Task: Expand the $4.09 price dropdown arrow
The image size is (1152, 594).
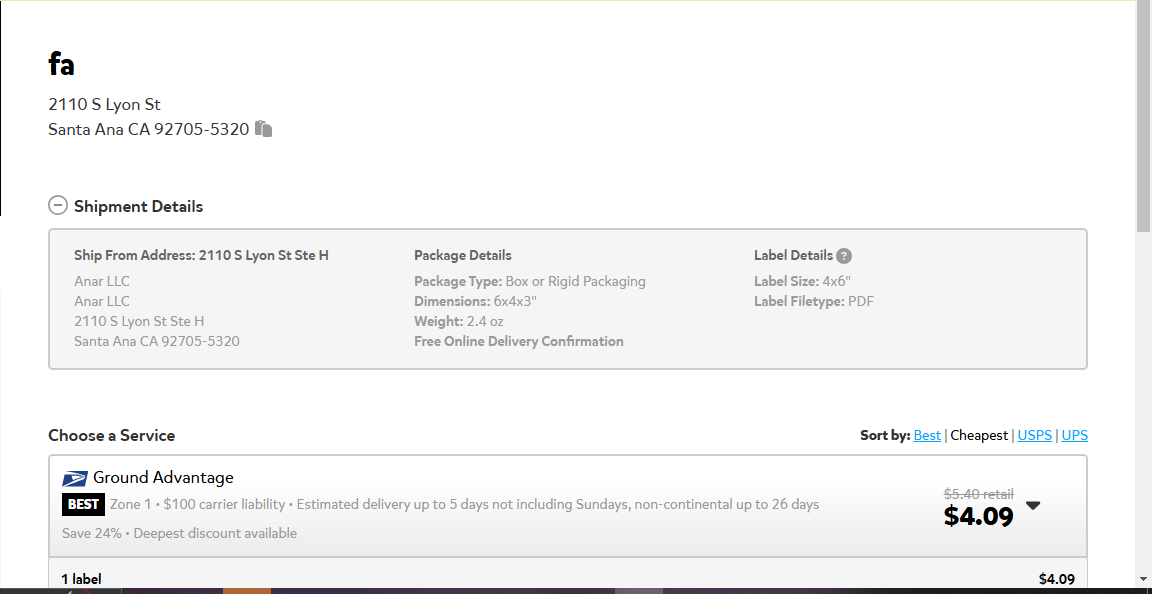Action: click(x=1033, y=506)
